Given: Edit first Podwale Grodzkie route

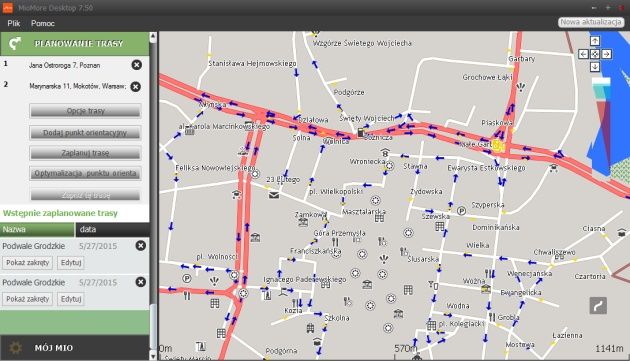Looking at the screenshot, I should tap(71, 263).
